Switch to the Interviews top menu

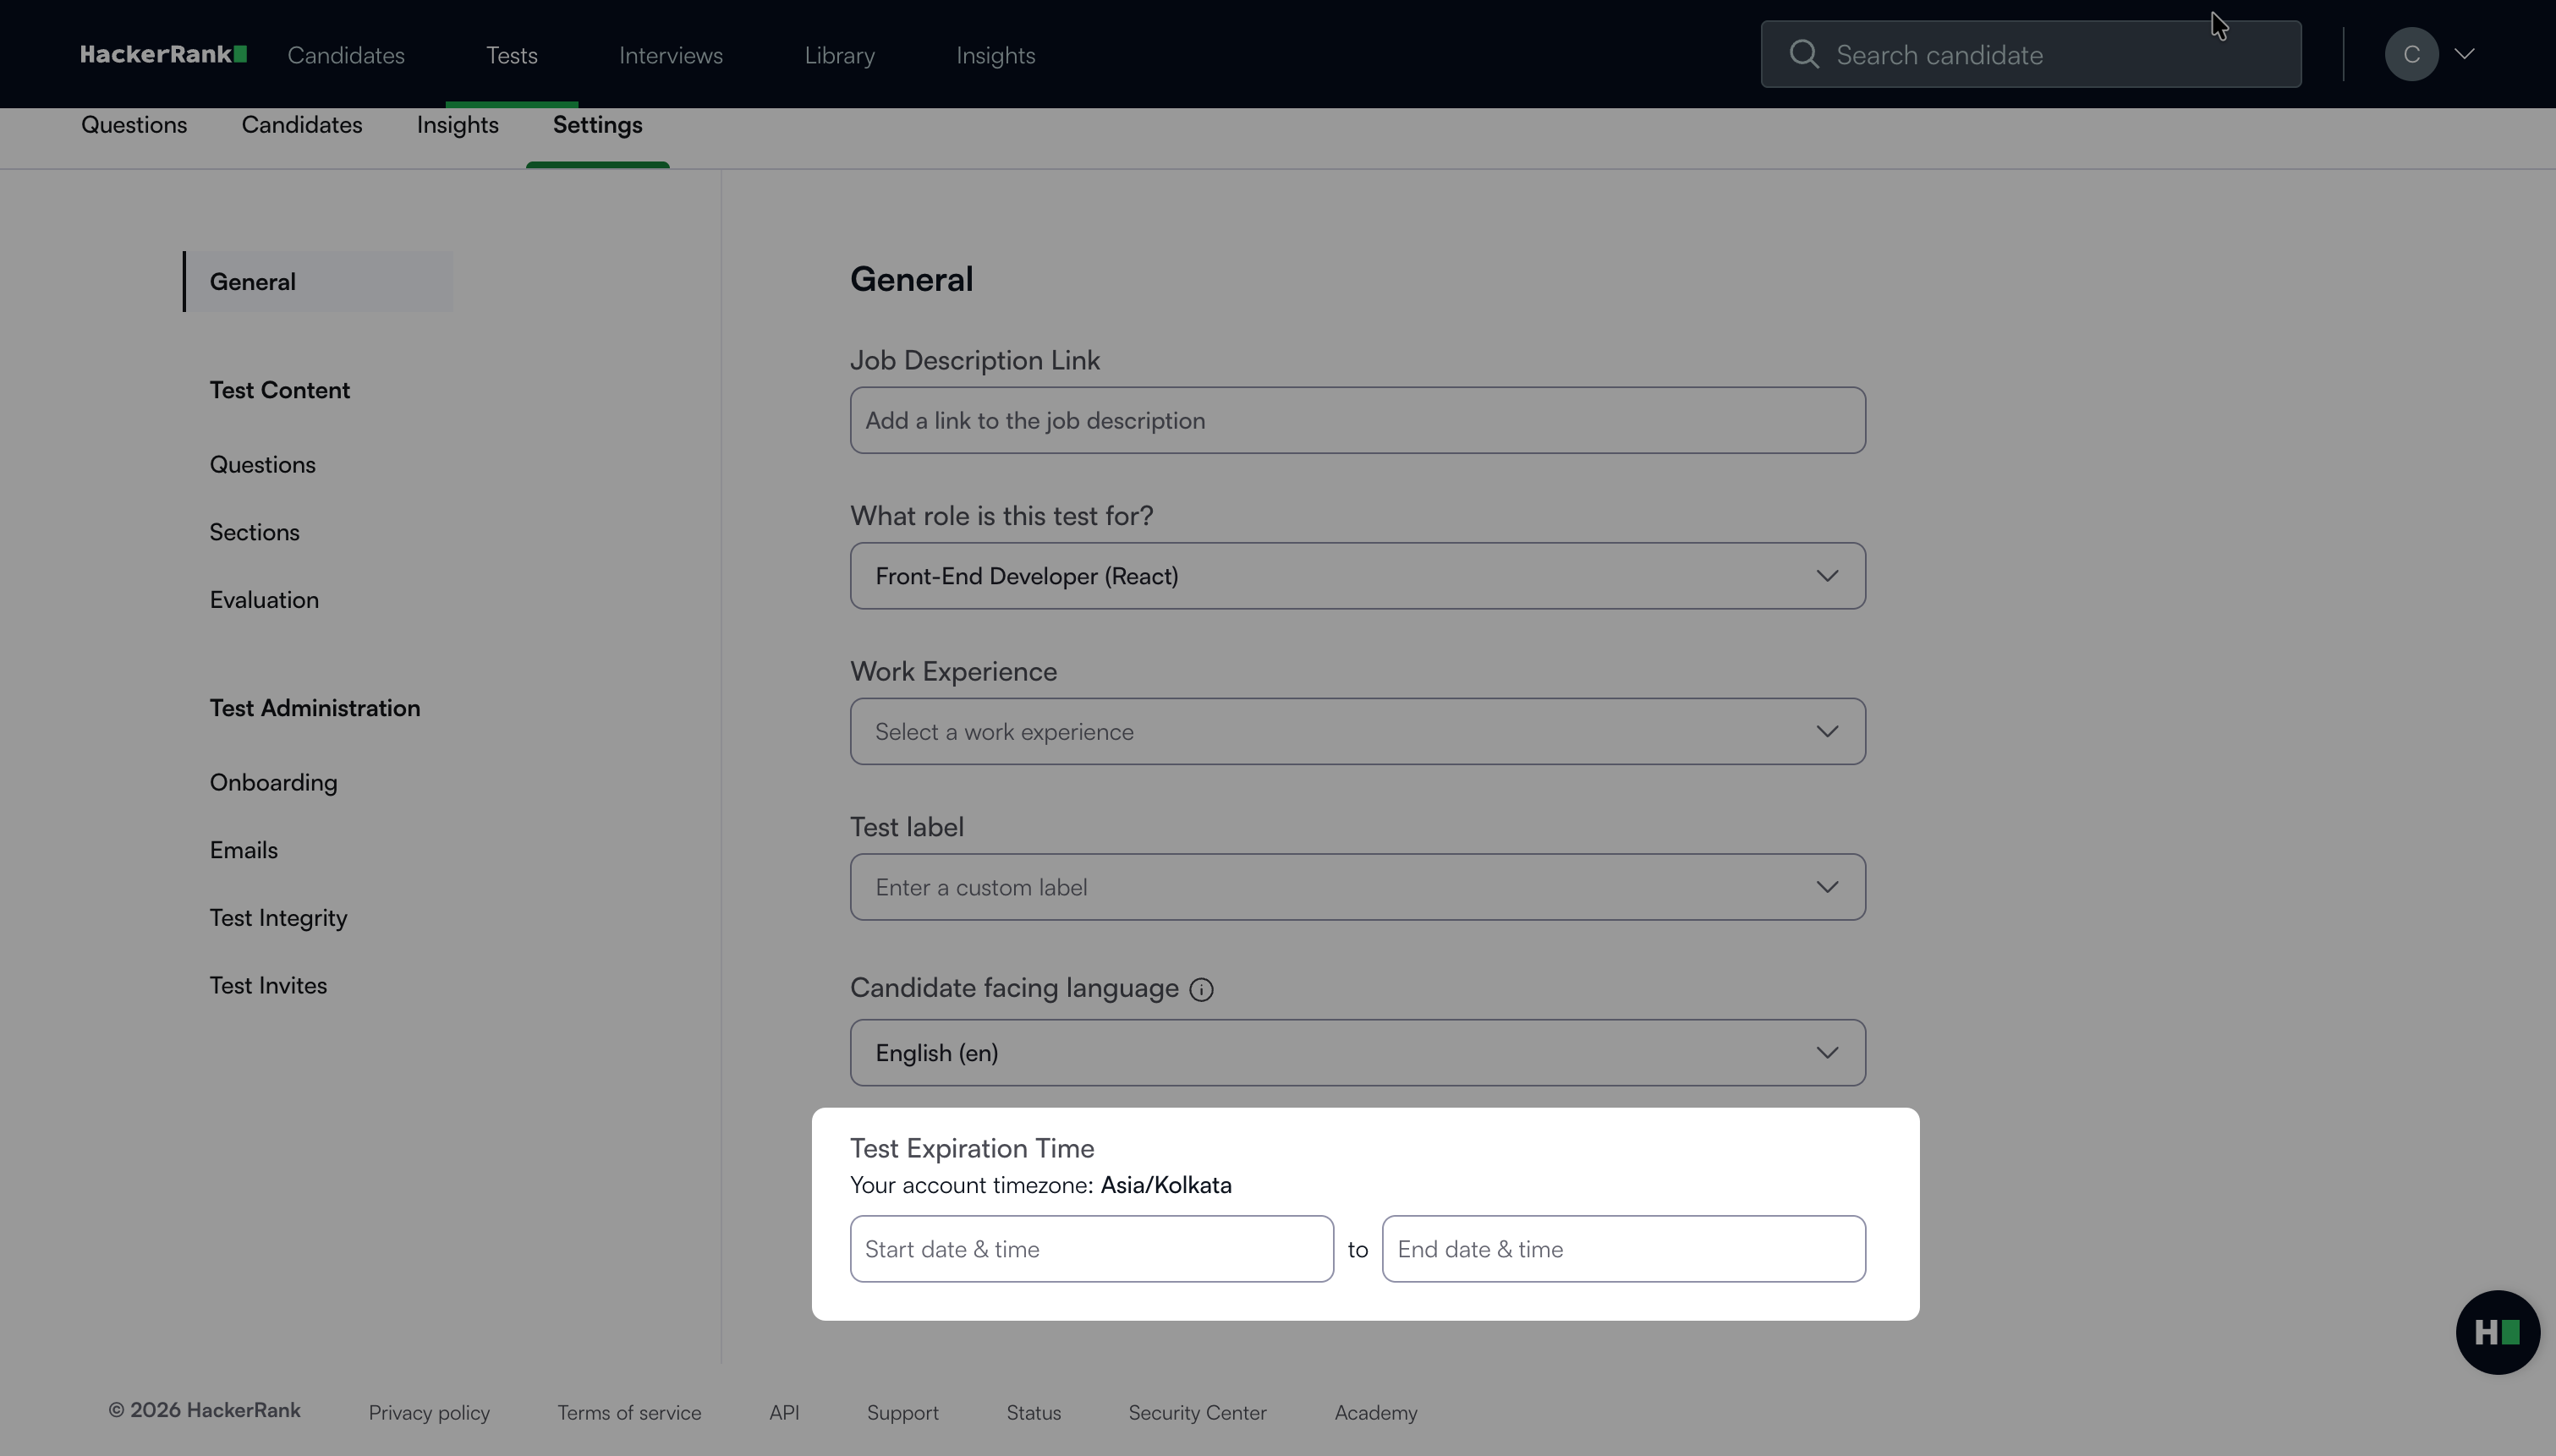(670, 56)
